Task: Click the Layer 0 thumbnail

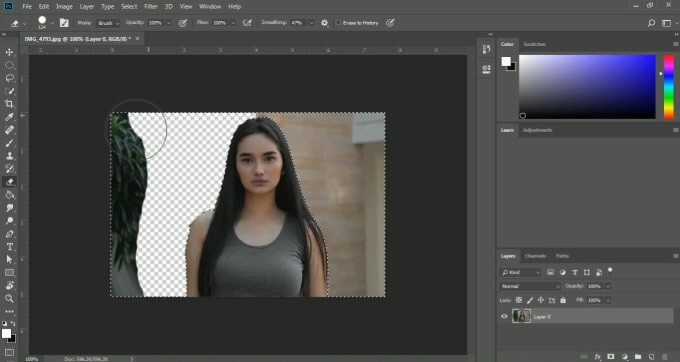Action: [x=521, y=316]
